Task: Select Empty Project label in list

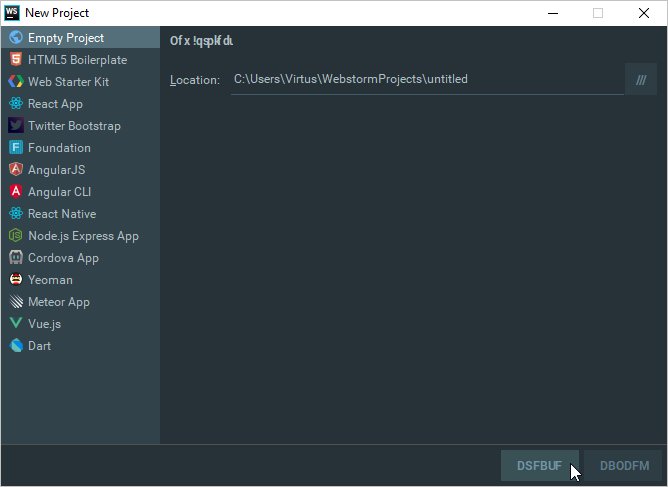Action: [66, 38]
